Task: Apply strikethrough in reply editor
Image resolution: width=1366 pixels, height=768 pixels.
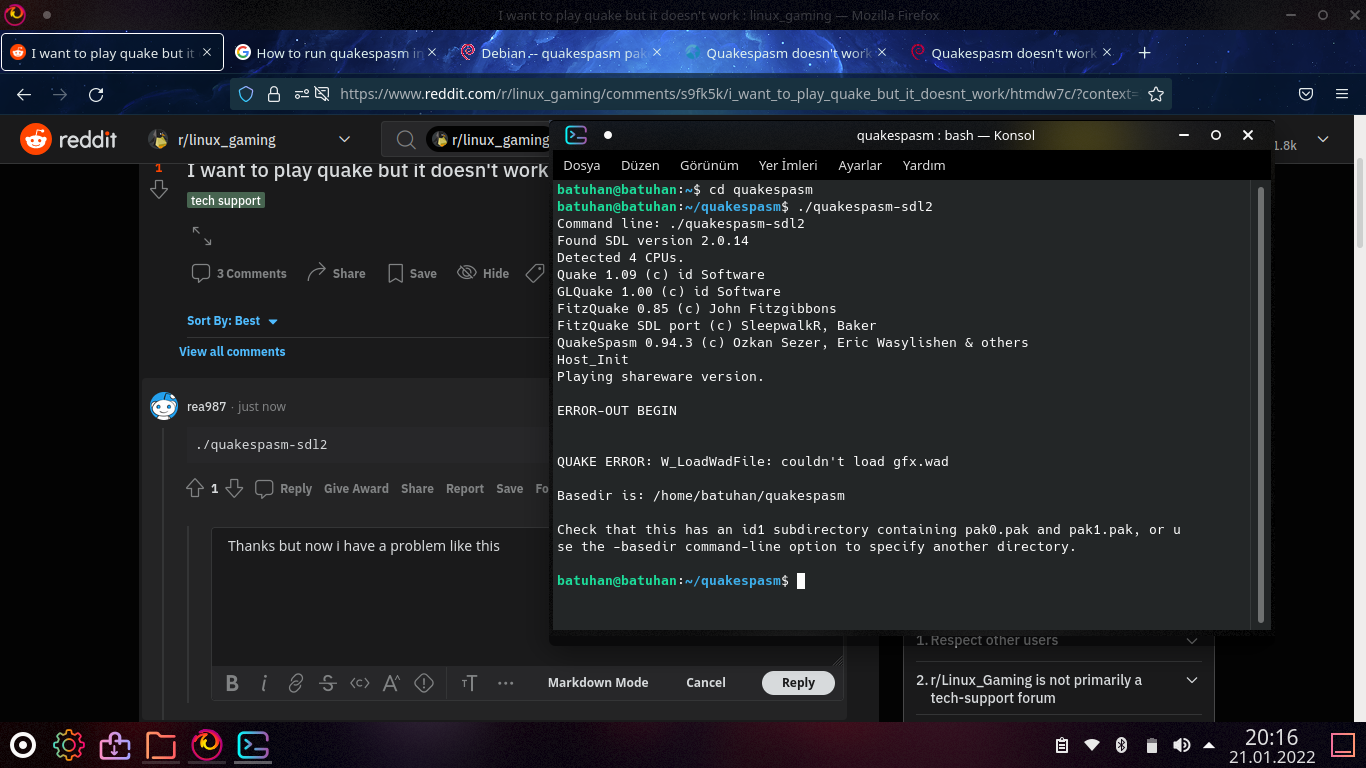Action: click(328, 683)
